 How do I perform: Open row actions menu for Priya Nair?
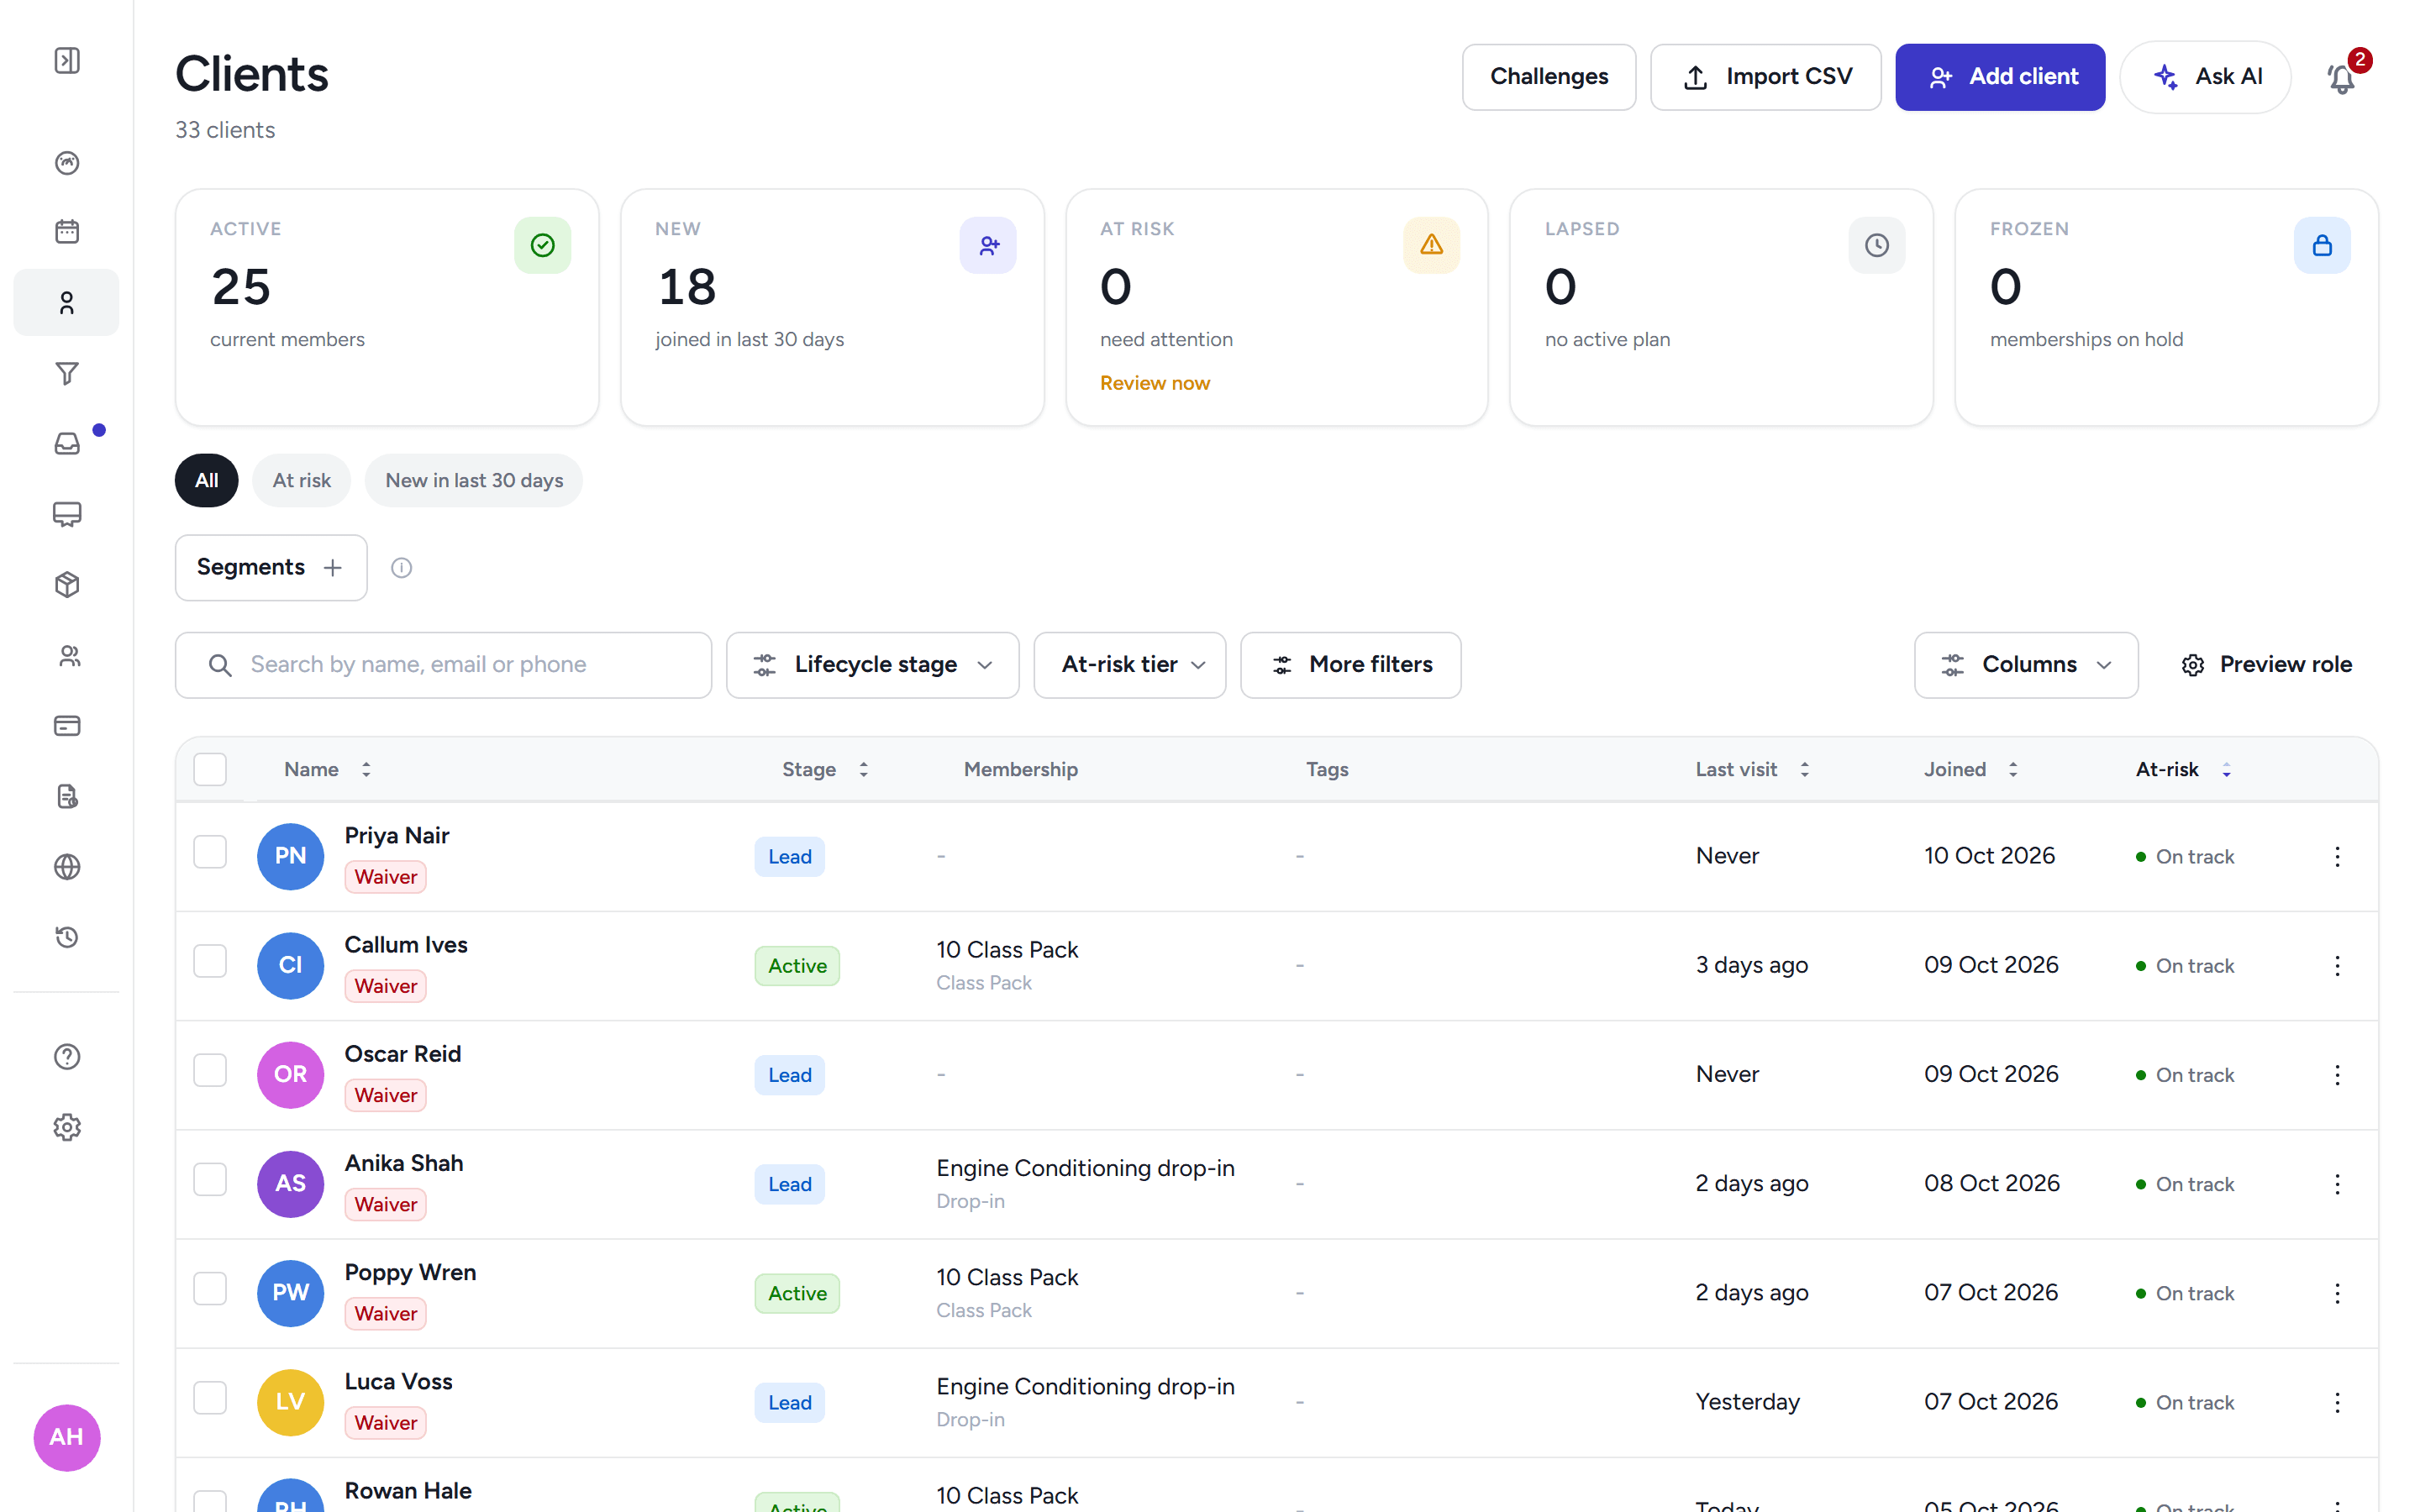[x=2337, y=856]
